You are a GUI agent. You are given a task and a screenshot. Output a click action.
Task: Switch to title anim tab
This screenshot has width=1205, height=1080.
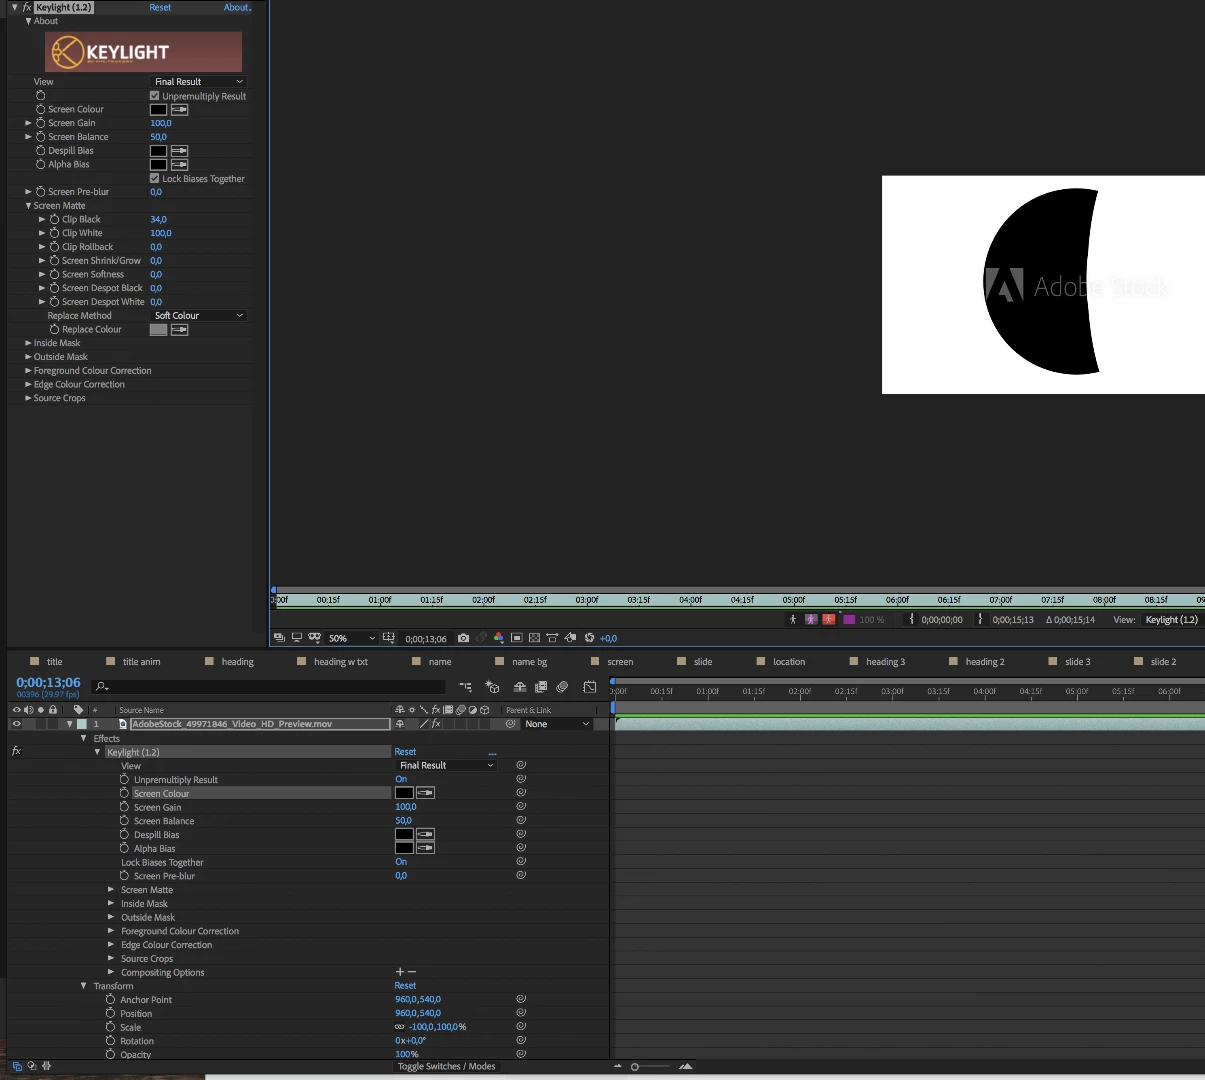[141, 662]
